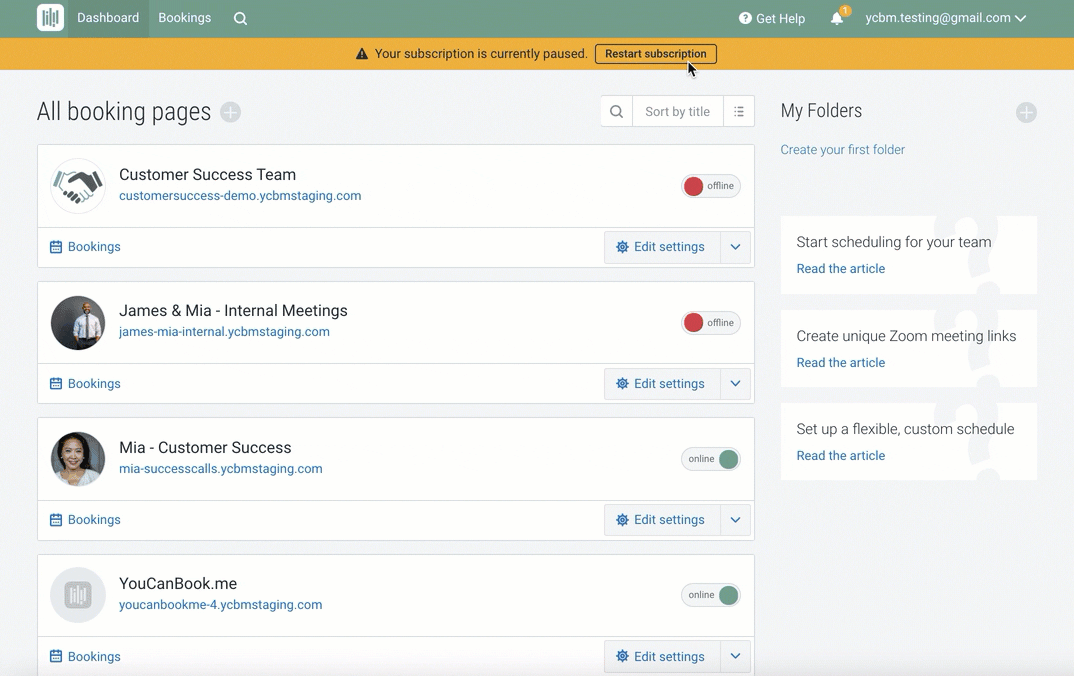Click Sort by title control
The height and width of the screenshot is (676, 1074).
(677, 112)
